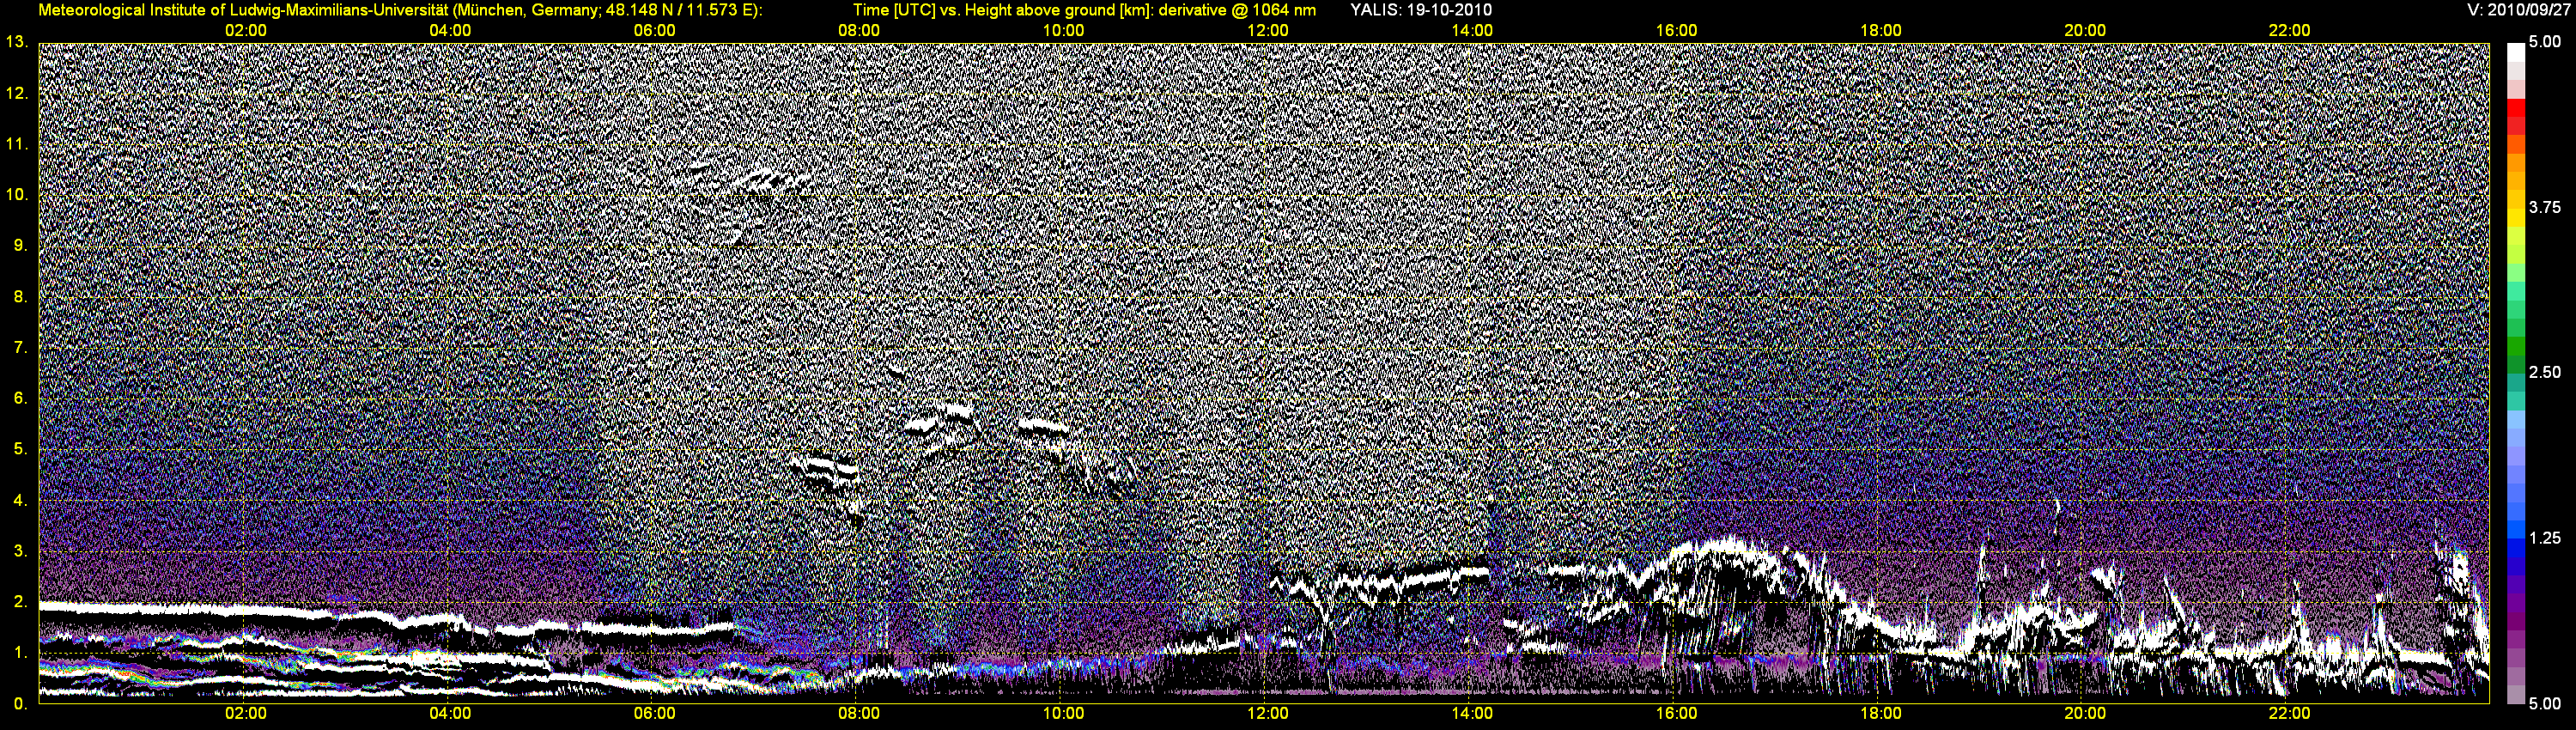Click the 12:00 label on the top time axis
Screen dimensions: 2576x730
(x=1267, y=31)
